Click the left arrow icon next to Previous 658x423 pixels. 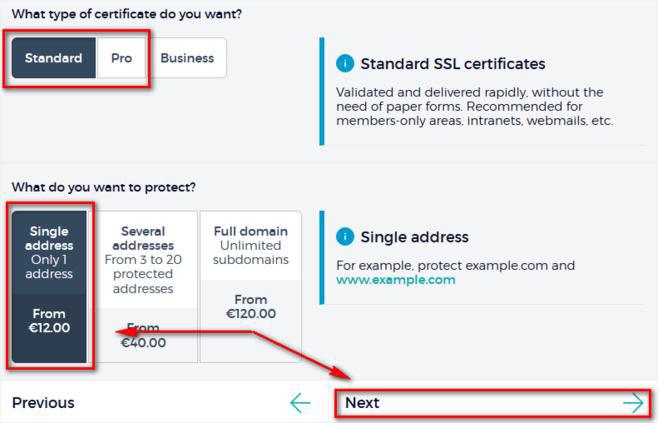pyautogui.click(x=300, y=403)
